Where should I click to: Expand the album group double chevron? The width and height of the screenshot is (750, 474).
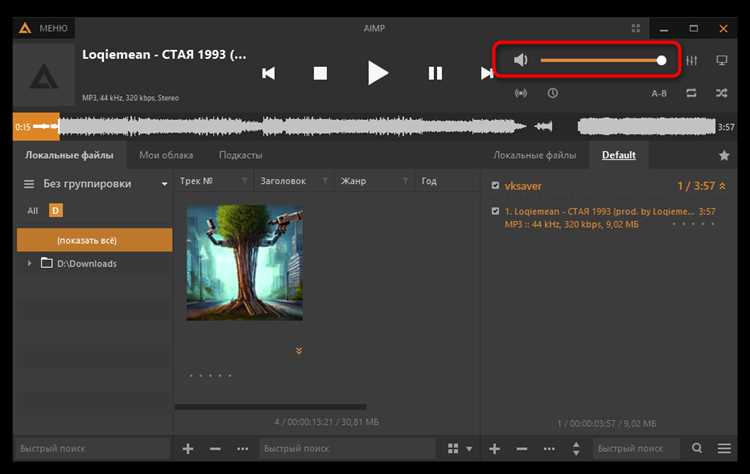(x=299, y=351)
